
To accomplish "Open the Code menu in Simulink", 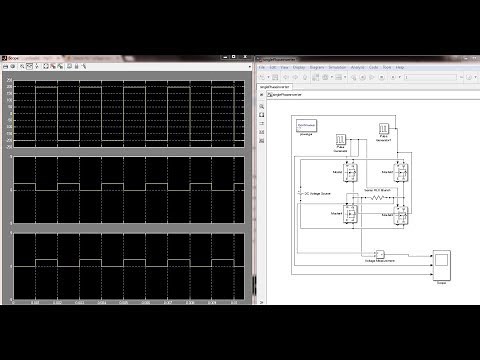I will pos(373,67).
